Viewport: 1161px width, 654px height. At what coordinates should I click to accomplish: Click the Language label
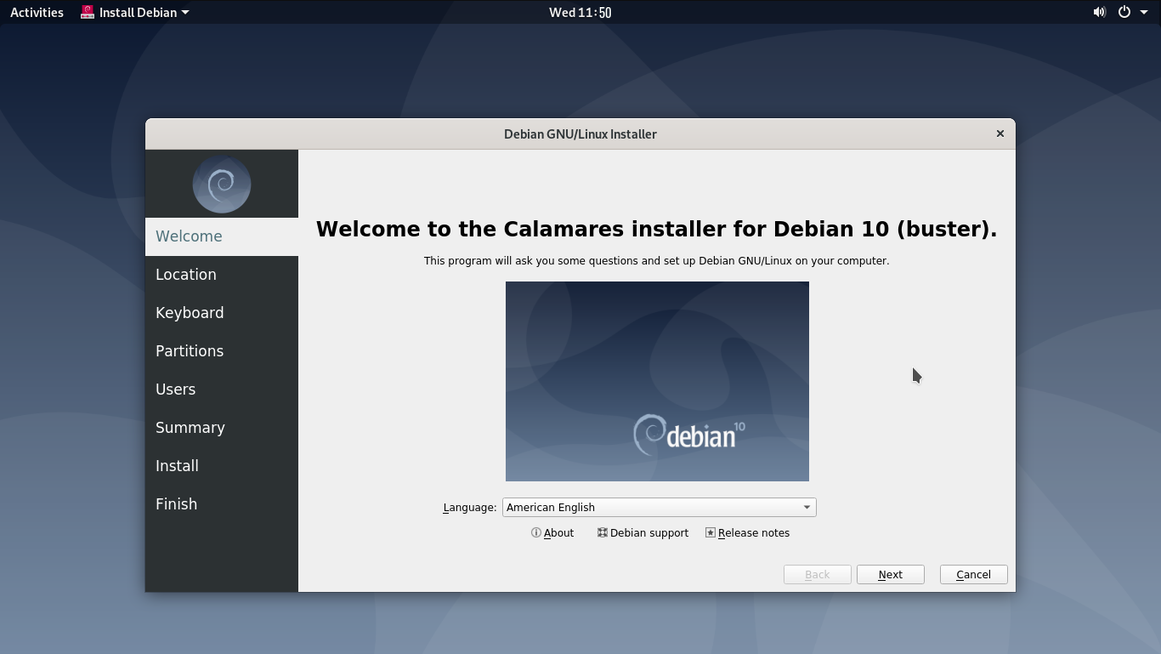tap(469, 507)
